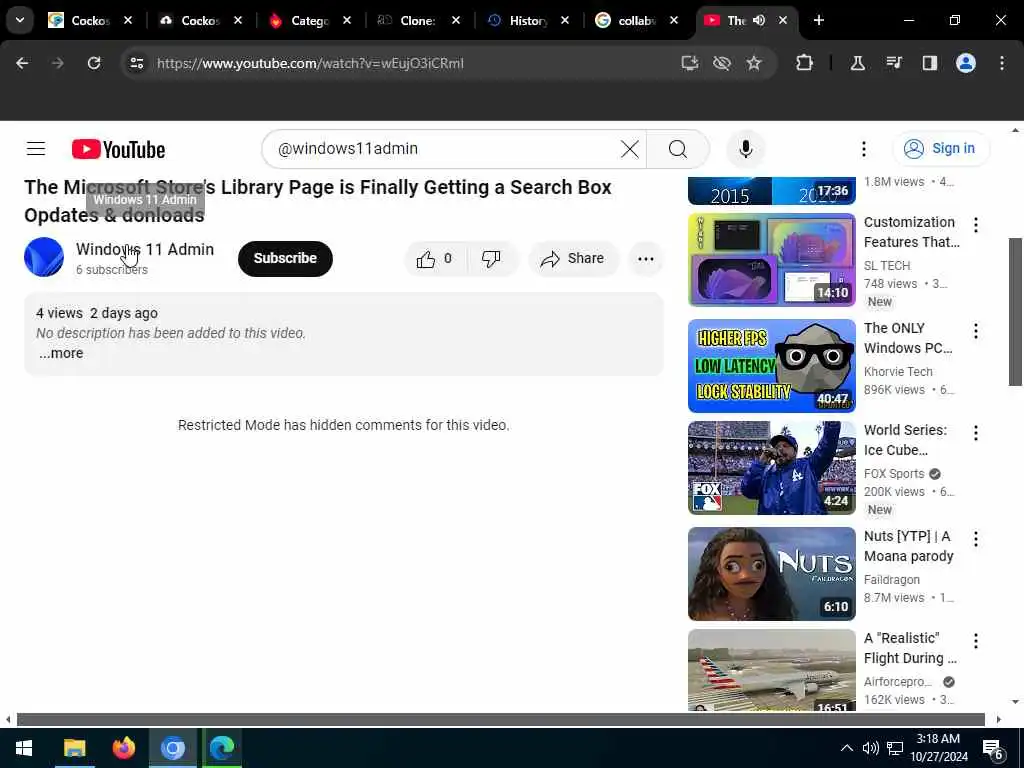Open Windows Start menu
This screenshot has height=768, width=1024.
[x=24, y=748]
